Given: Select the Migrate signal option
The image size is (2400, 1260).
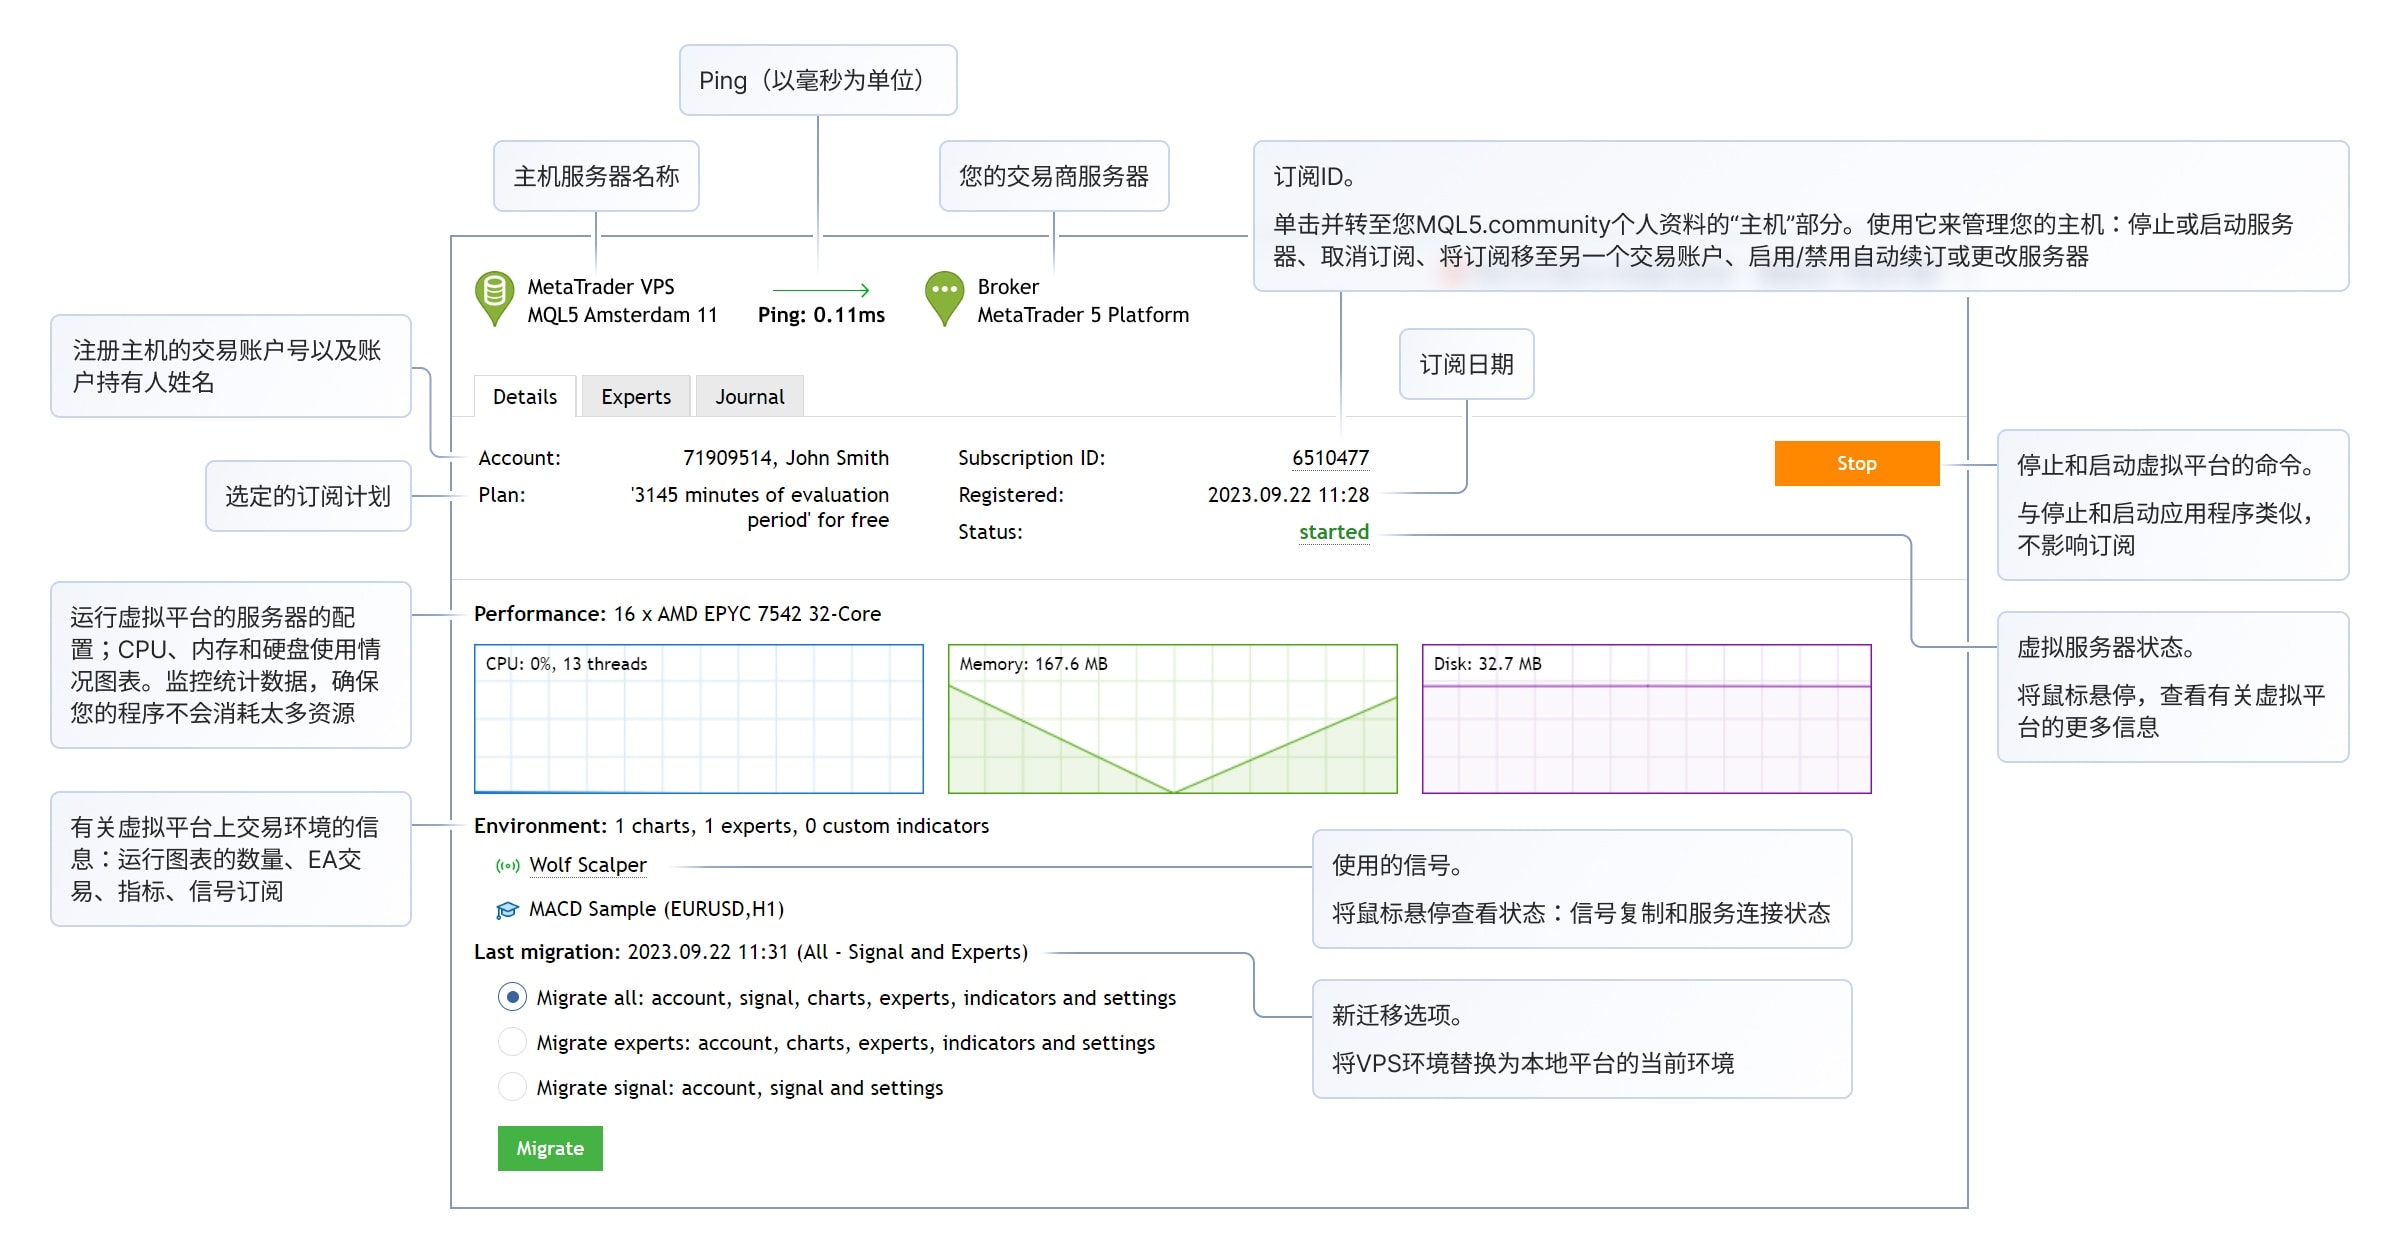Looking at the screenshot, I should [x=512, y=1086].
